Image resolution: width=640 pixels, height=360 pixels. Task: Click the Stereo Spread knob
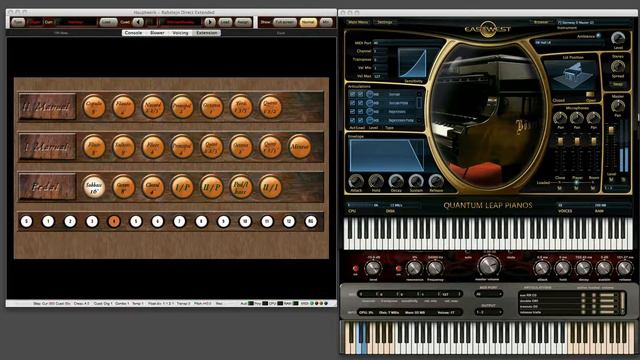pyautogui.click(x=618, y=66)
